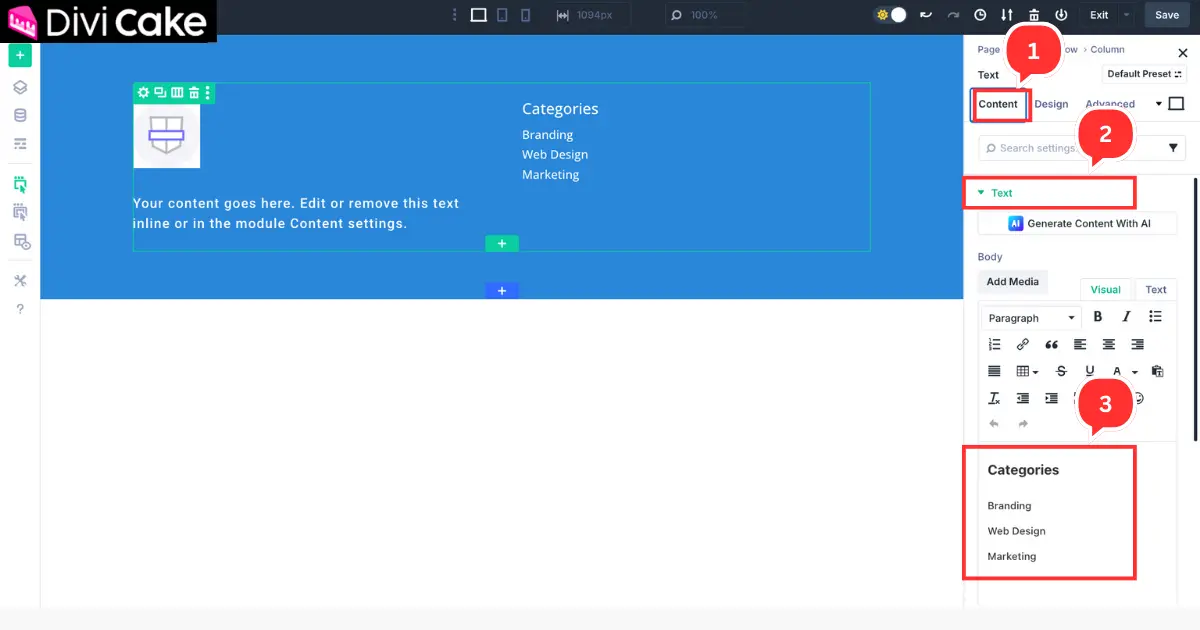Screen dimensions: 1200x630
Task: Open the Layers view in left sidebar
Action: (20, 88)
